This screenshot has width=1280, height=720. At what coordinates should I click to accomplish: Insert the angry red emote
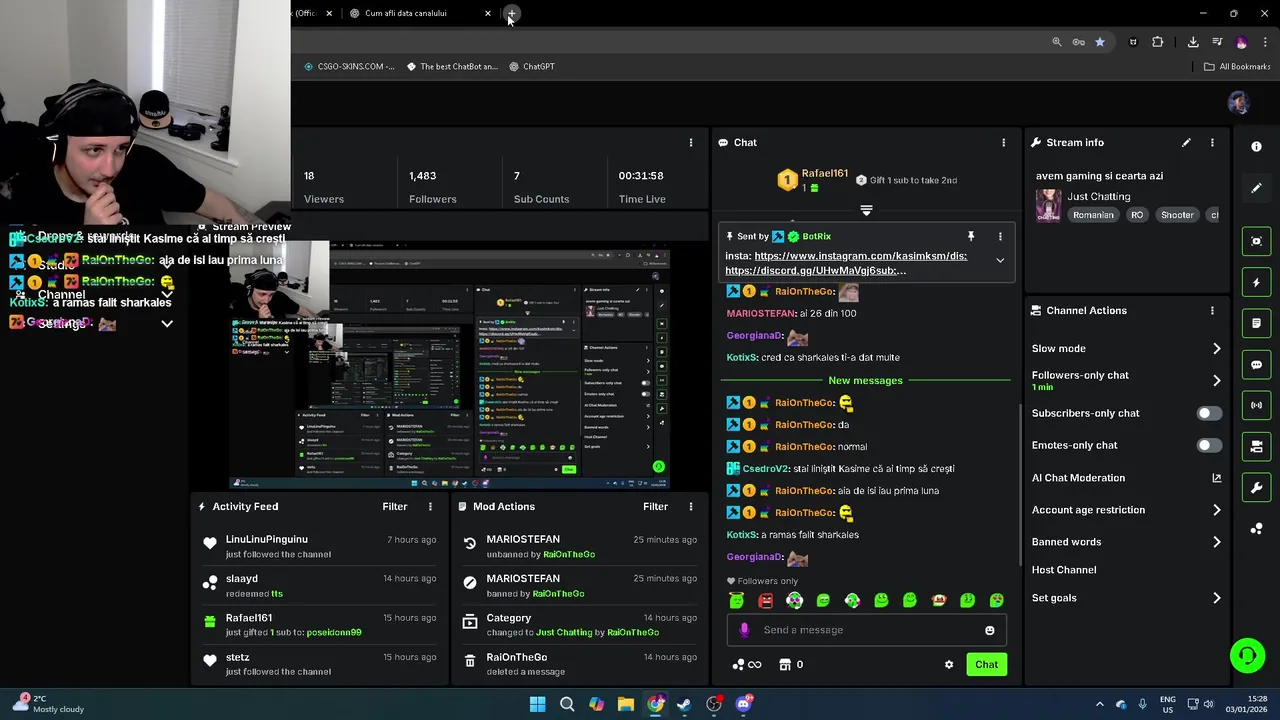(766, 601)
